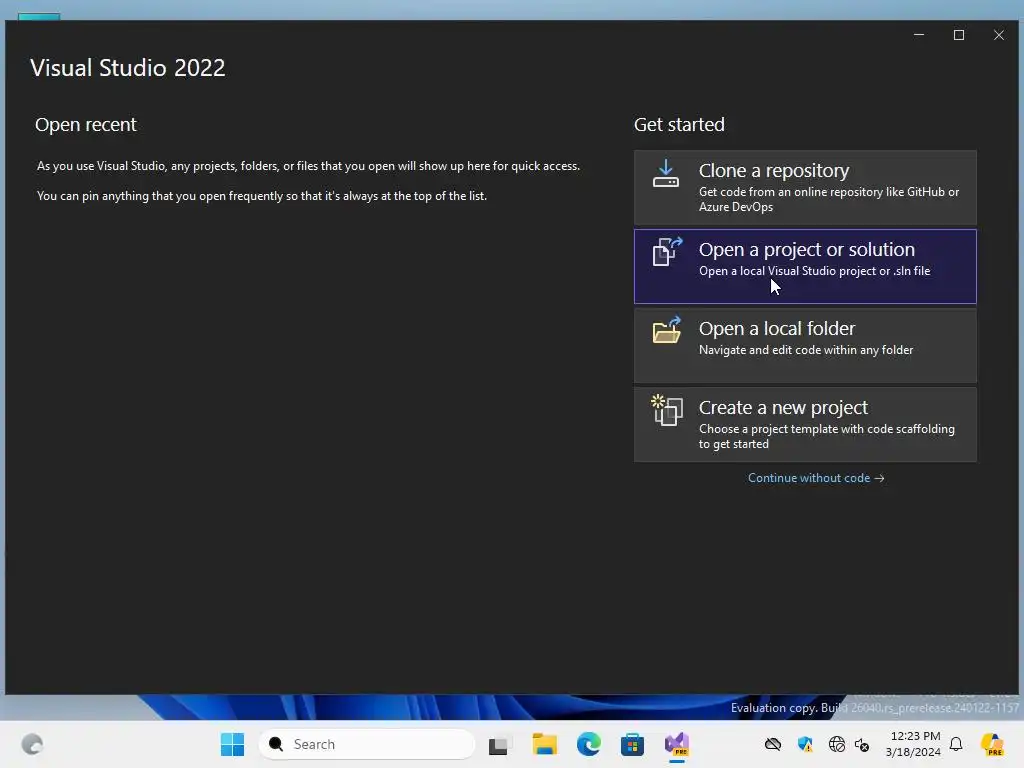Viewport: 1024px width, 768px height.
Task: Click 'Open a local Visual Studio project' description
Action: click(x=814, y=271)
